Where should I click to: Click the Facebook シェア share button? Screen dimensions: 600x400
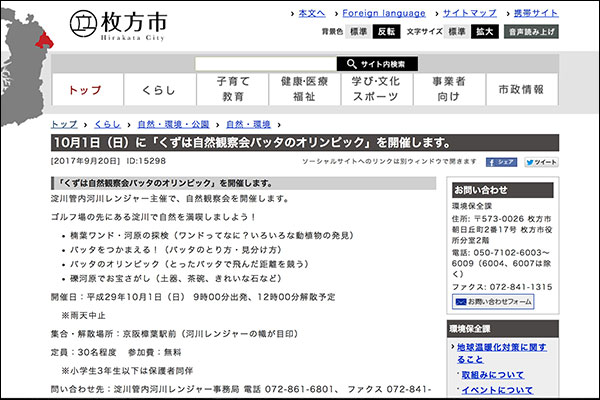[x=501, y=161]
